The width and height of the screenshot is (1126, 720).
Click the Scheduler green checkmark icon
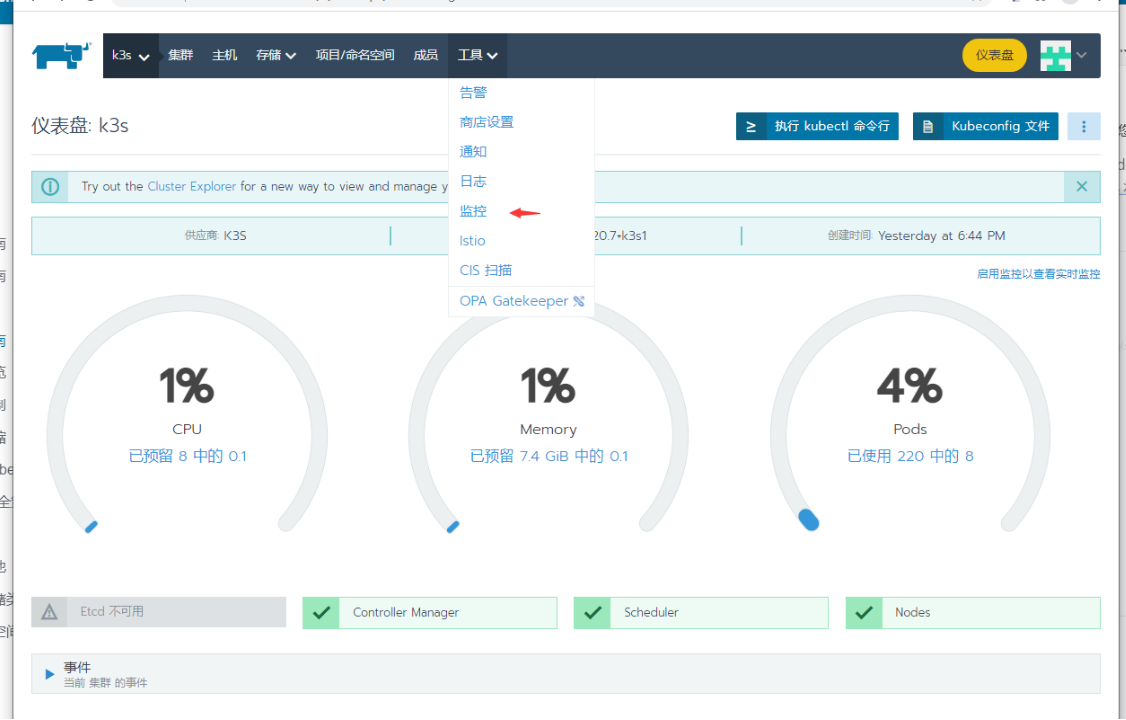coord(592,612)
